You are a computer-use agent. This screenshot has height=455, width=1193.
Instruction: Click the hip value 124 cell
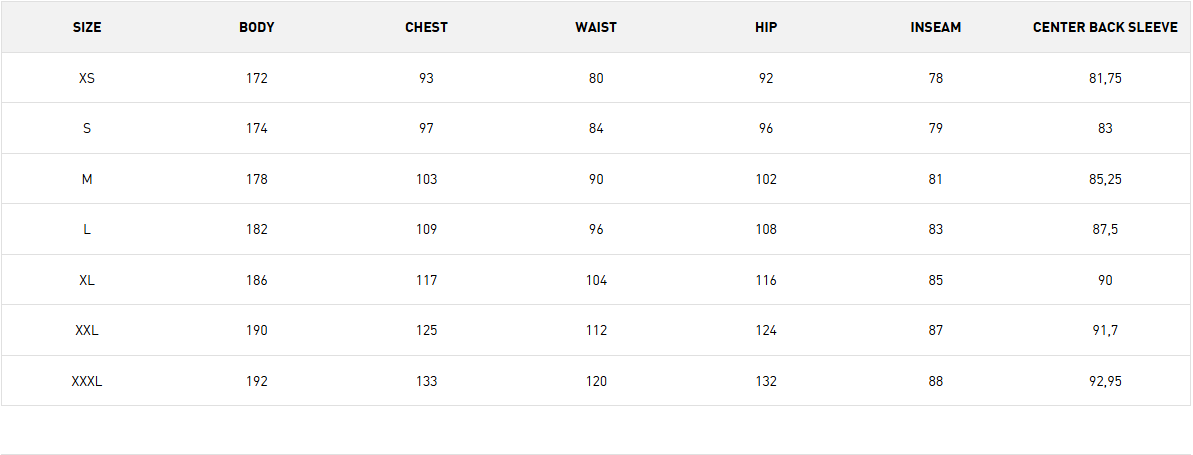click(x=766, y=330)
